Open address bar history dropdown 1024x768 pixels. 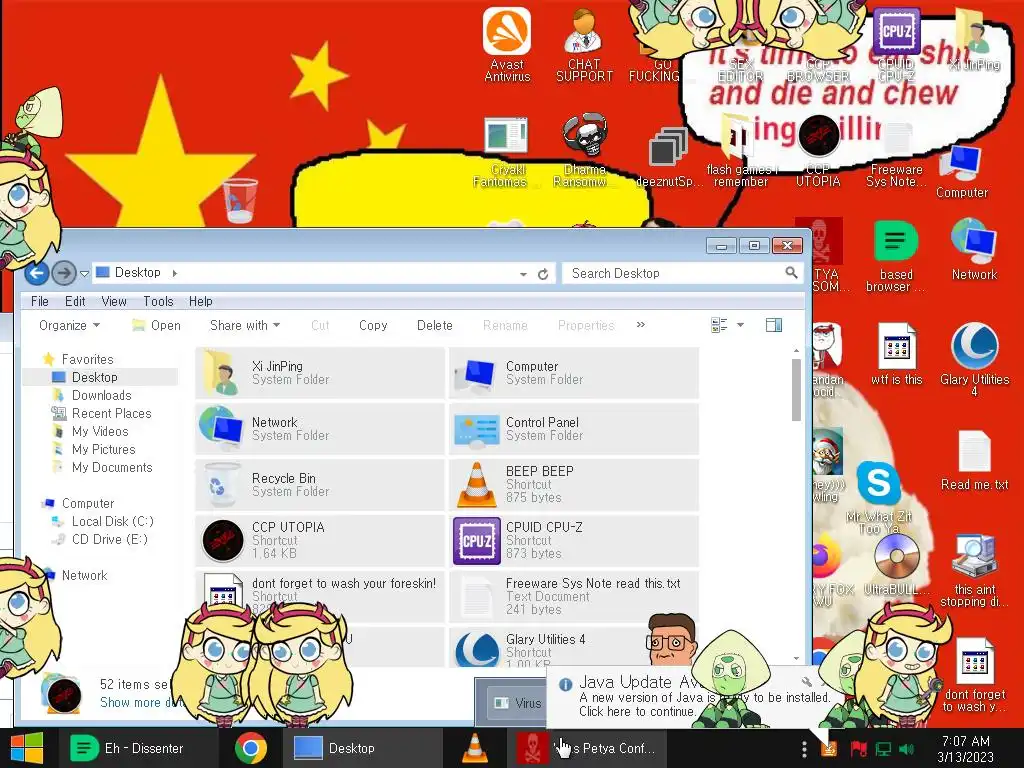(523, 274)
